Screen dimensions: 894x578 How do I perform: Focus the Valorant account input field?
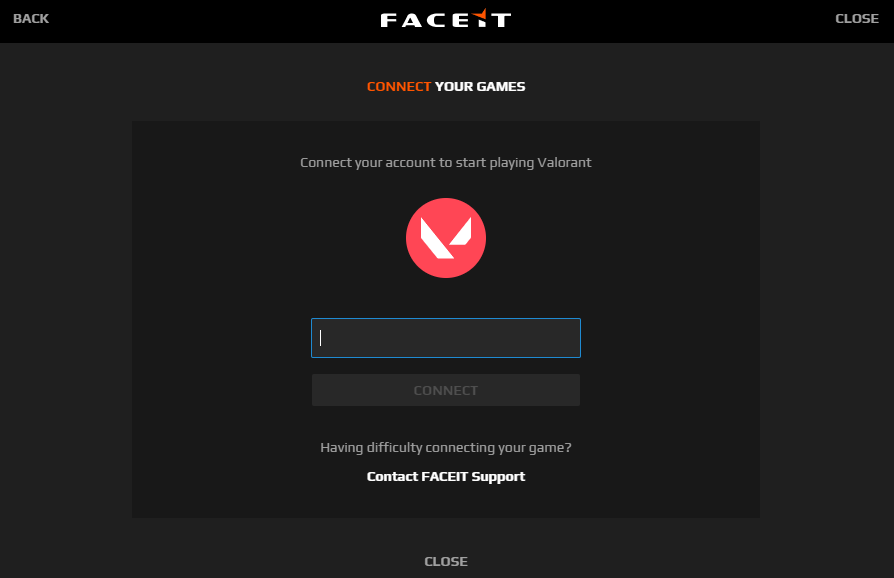click(x=446, y=338)
